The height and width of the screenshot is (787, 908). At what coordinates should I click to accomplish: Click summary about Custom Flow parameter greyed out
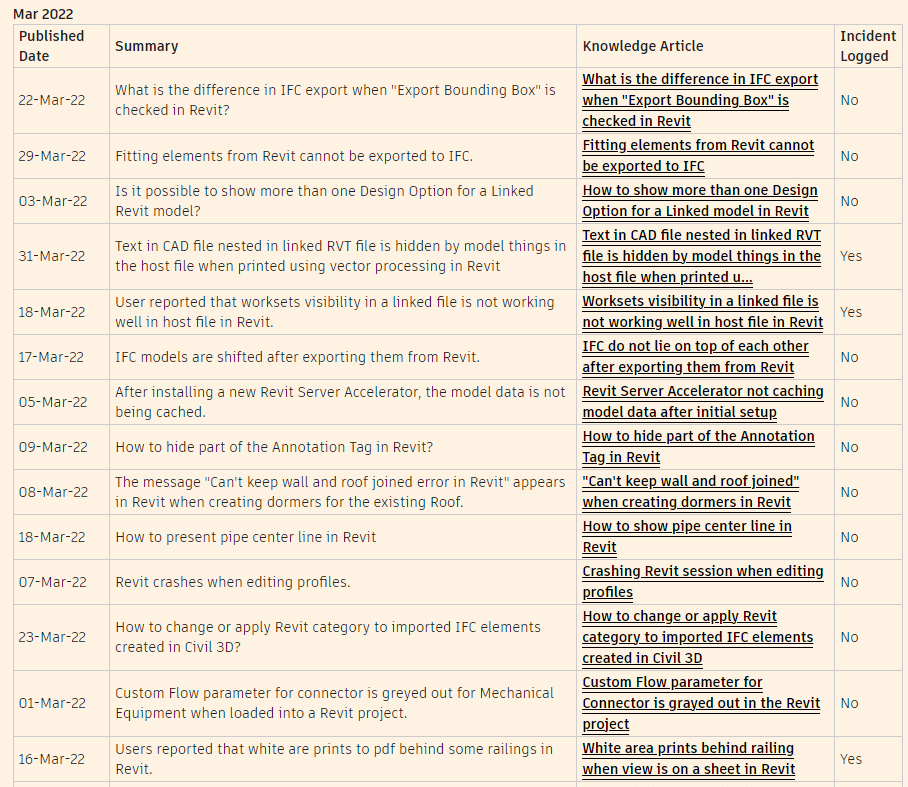(334, 703)
